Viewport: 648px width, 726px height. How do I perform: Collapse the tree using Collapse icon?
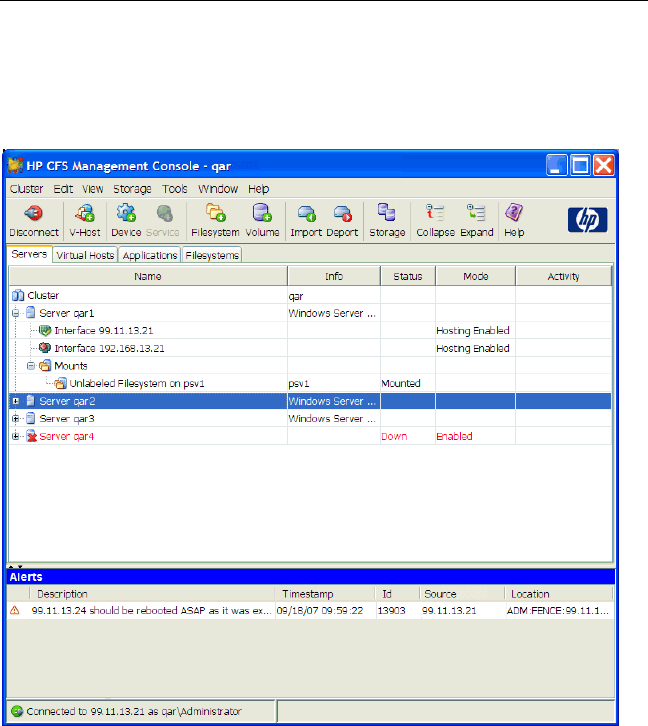tap(435, 213)
